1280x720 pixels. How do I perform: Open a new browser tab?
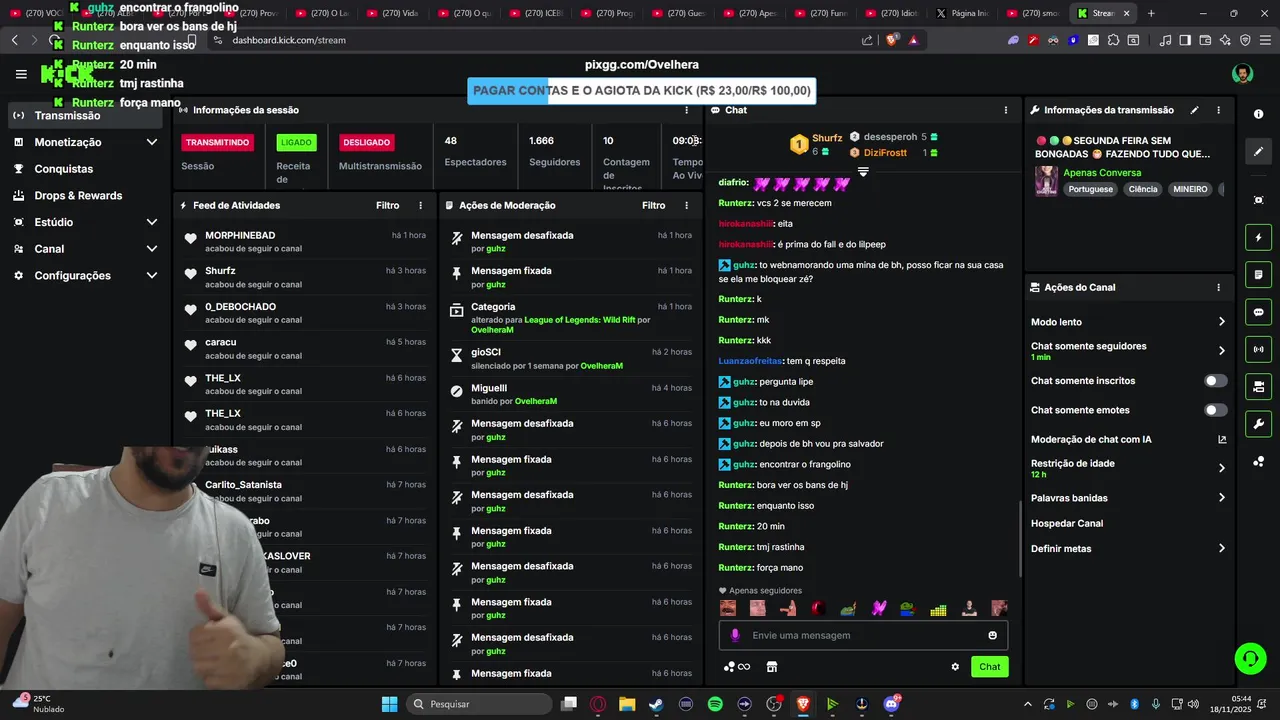pyautogui.click(x=1151, y=13)
